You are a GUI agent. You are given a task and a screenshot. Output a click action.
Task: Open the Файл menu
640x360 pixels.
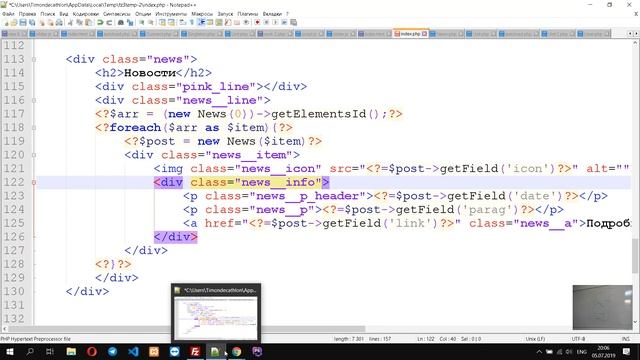(x=8, y=14)
